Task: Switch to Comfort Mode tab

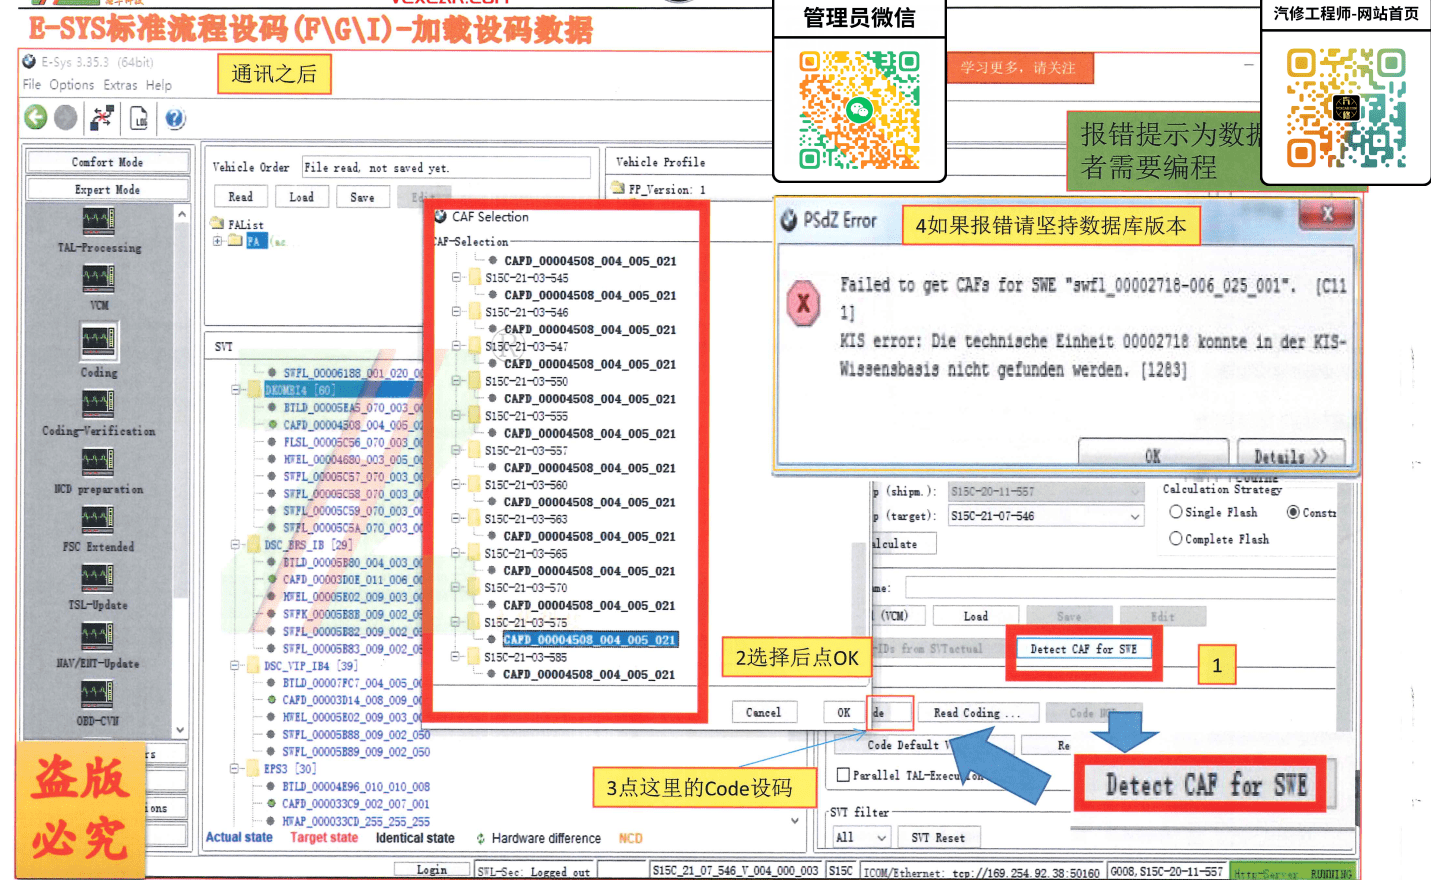Action: tap(107, 161)
